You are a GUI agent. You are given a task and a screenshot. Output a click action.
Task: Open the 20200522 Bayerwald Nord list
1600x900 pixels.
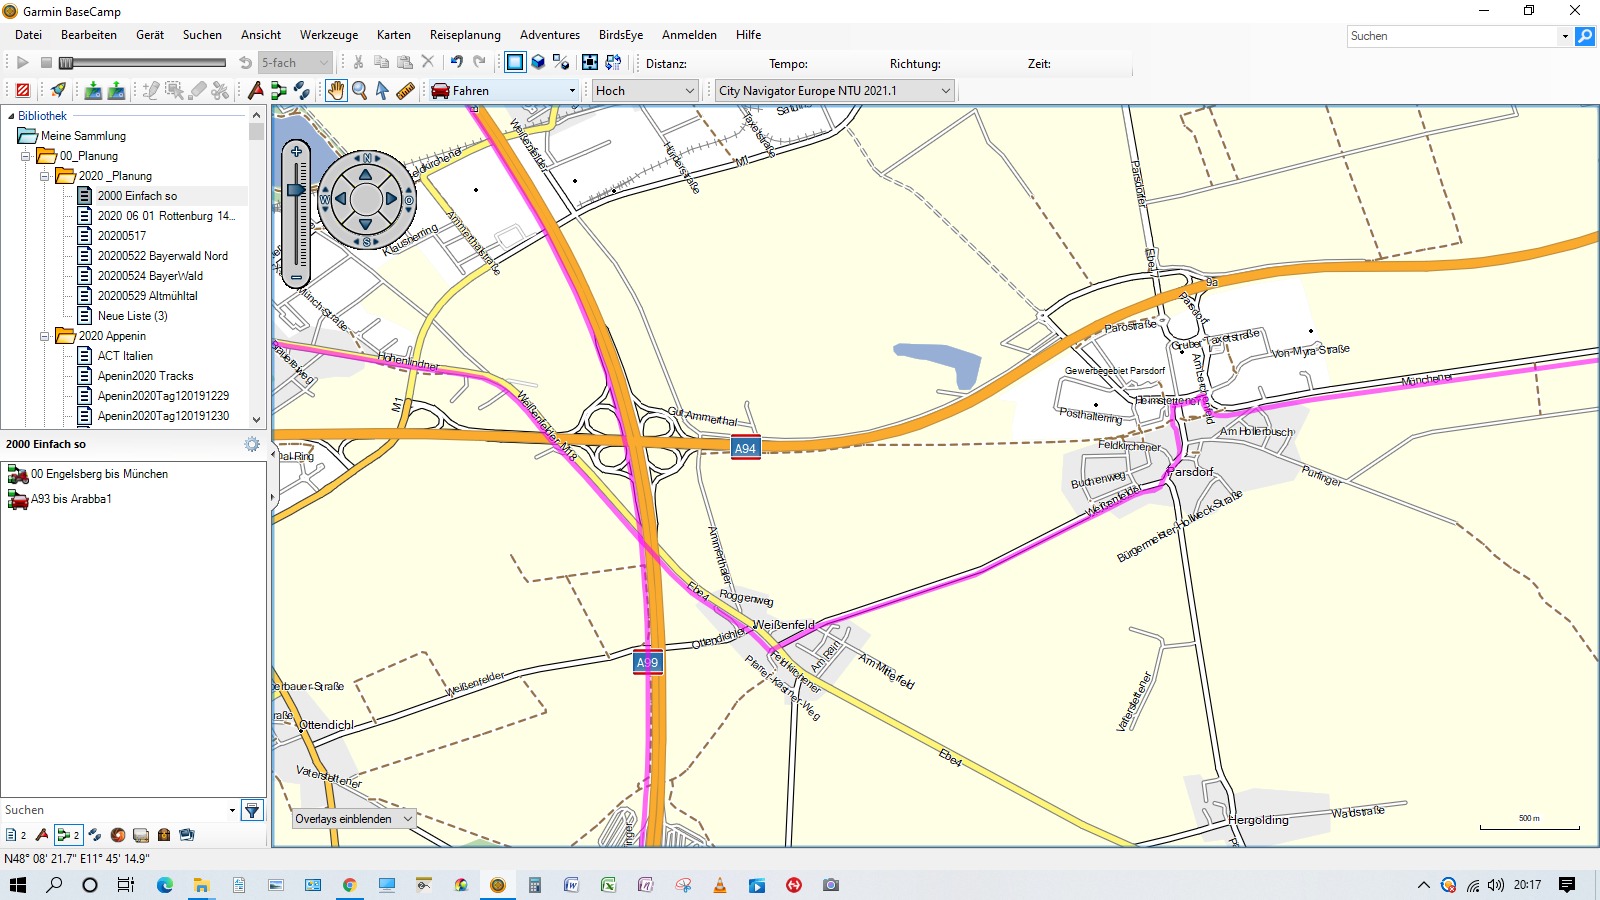click(162, 256)
